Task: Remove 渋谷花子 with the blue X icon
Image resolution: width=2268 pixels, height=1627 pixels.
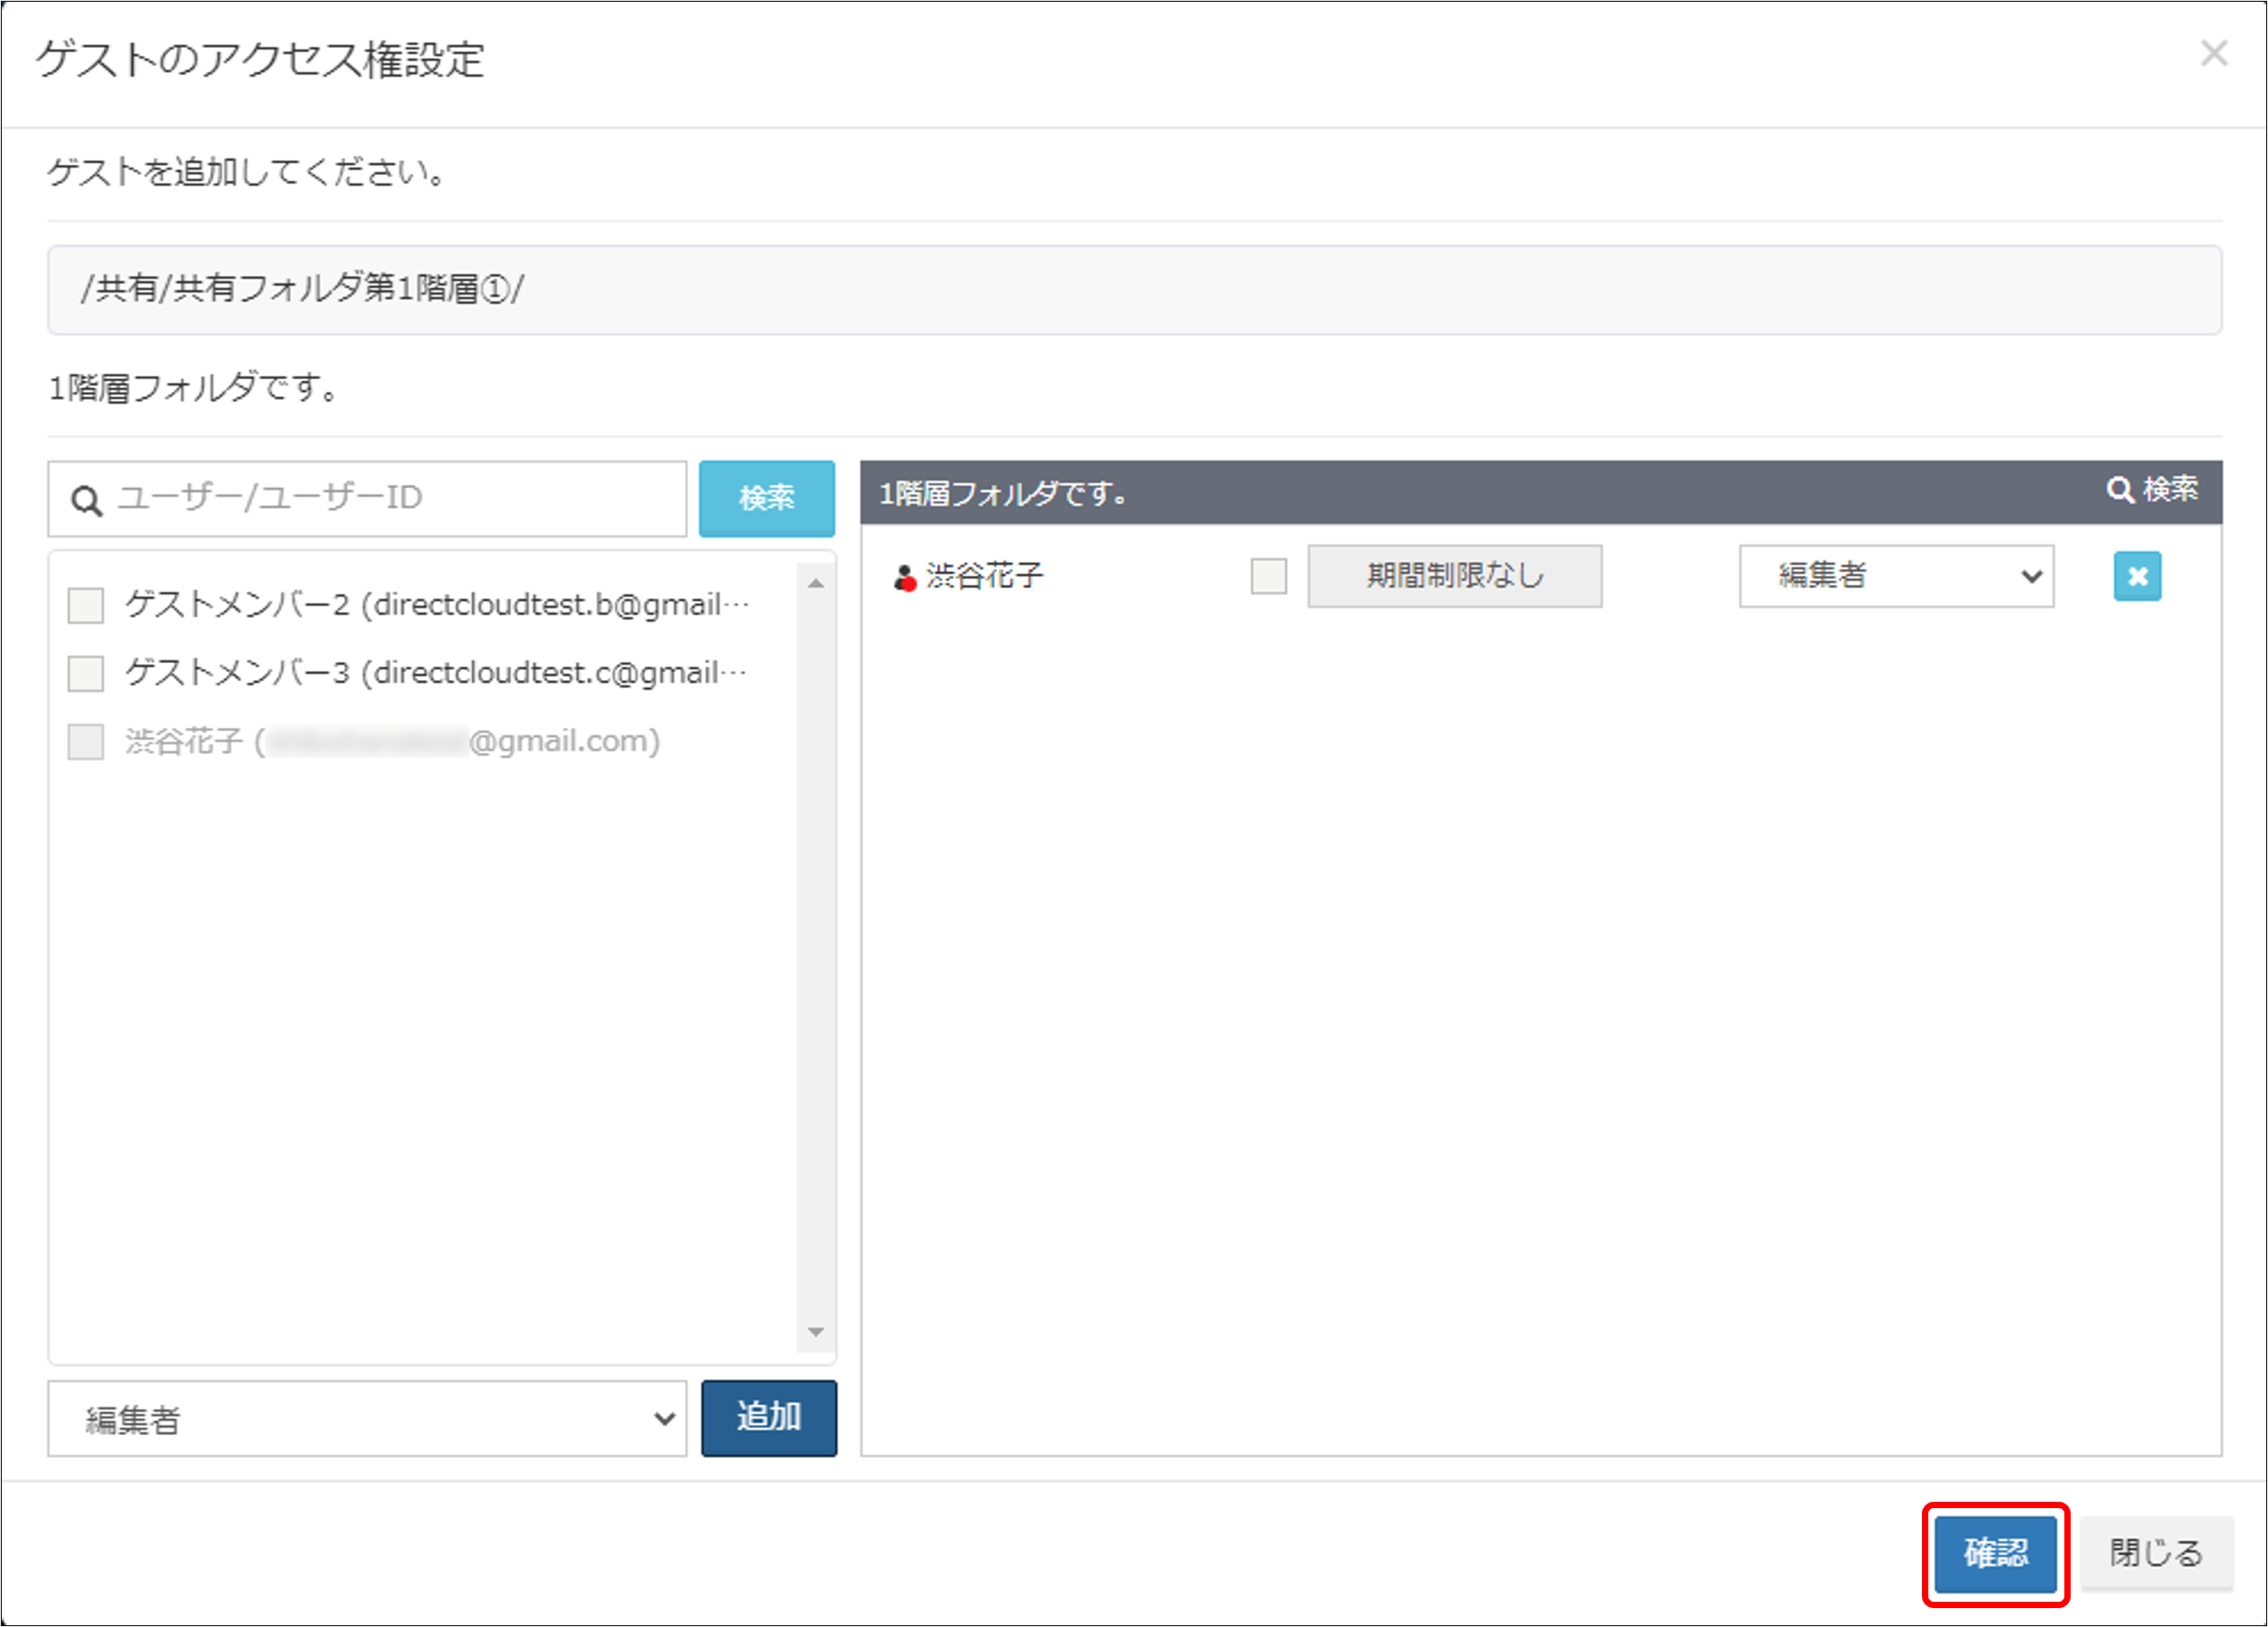Action: click(x=2136, y=576)
